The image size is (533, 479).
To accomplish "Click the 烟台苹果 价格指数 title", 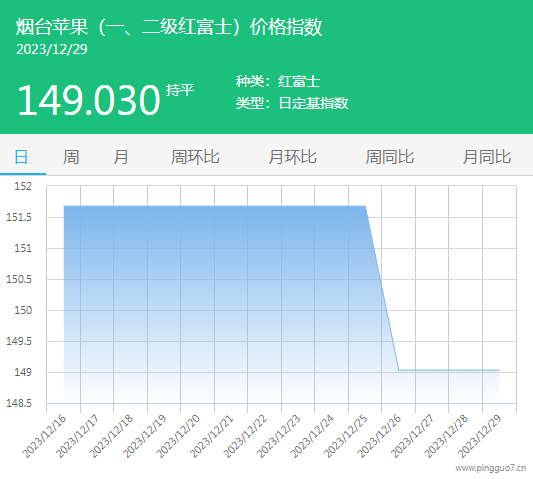I will point(169,27).
